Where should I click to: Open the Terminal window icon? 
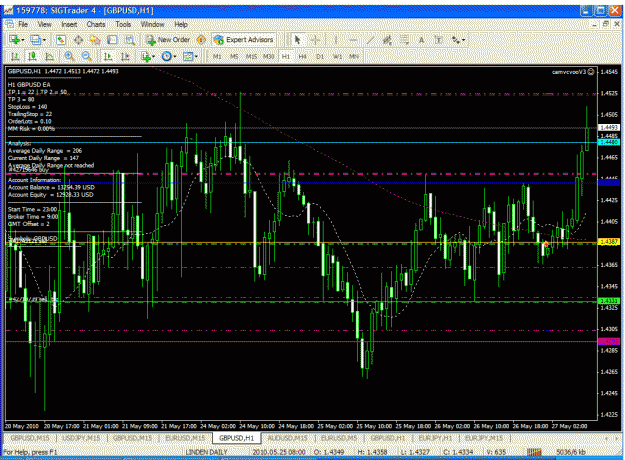coord(112,40)
